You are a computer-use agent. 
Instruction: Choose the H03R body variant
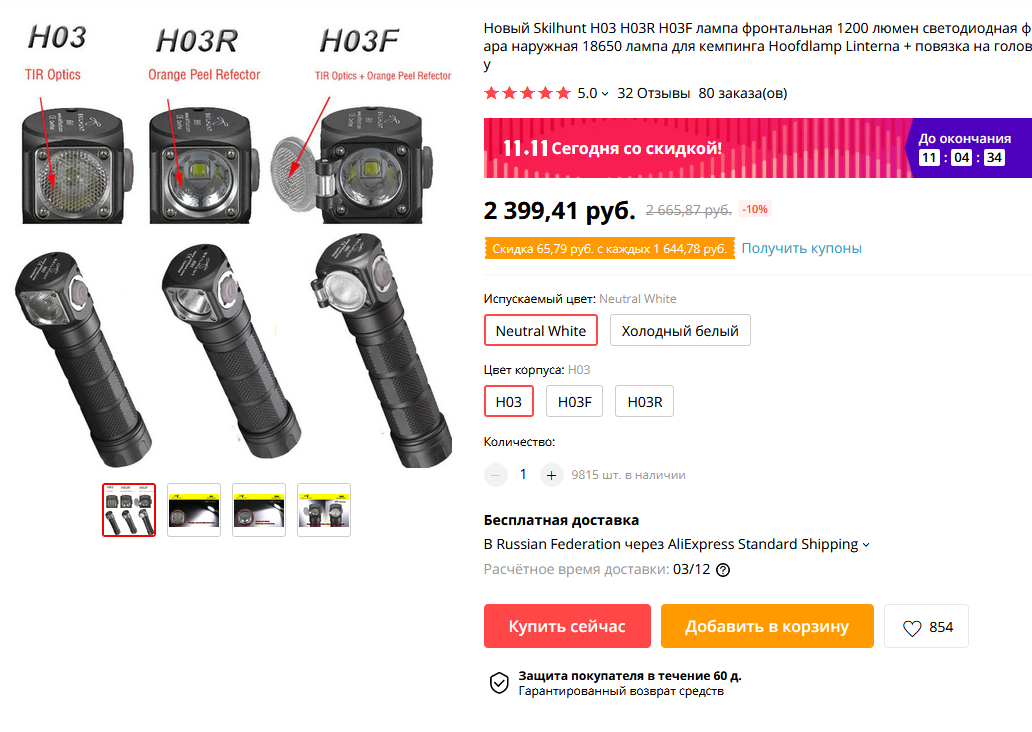tap(644, 402)
